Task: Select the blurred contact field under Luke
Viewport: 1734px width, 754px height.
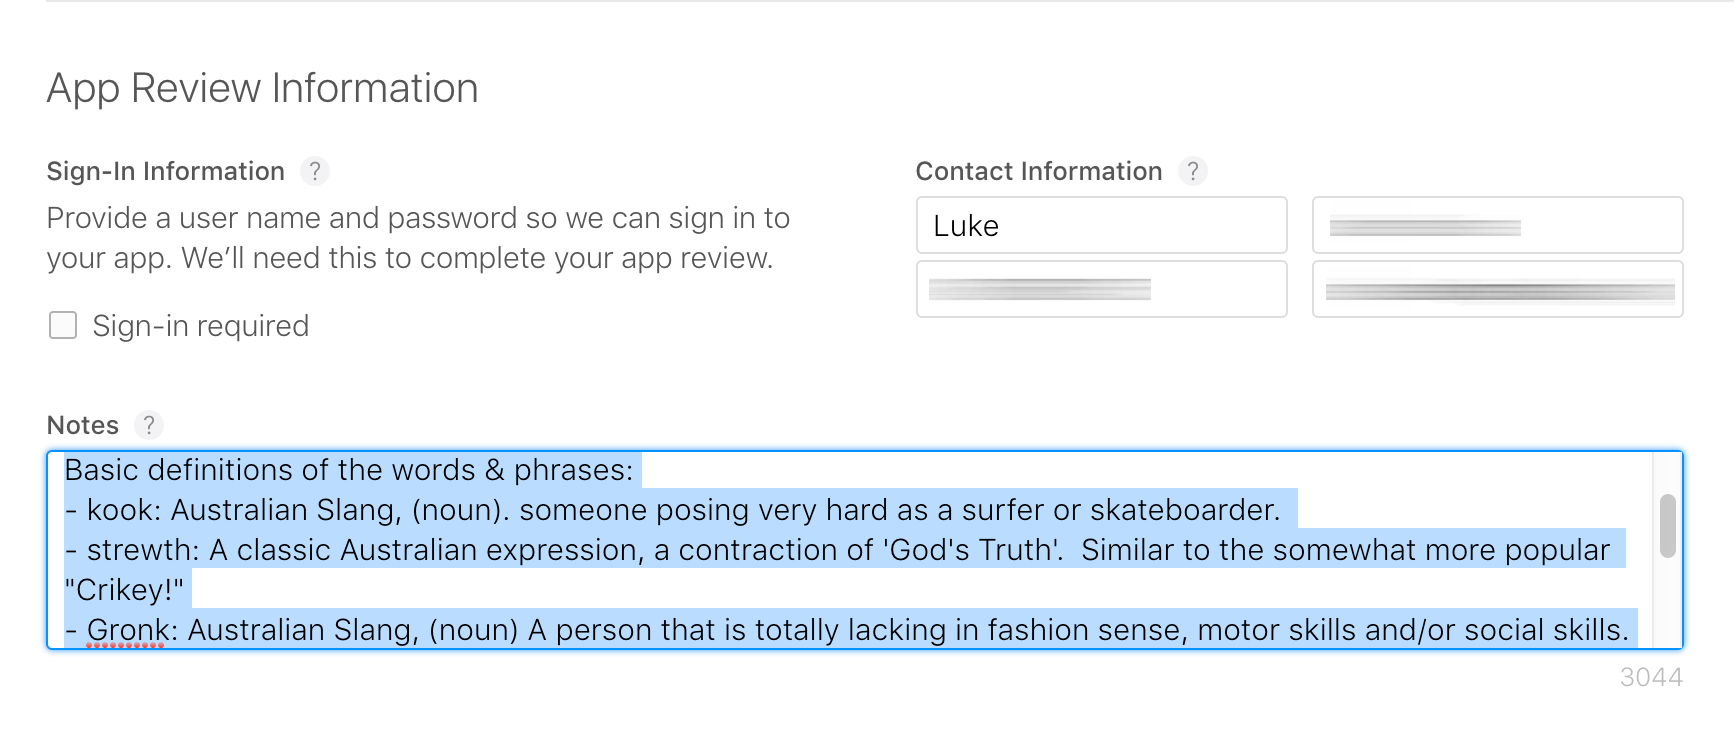Action: (x=1101, y=290)
